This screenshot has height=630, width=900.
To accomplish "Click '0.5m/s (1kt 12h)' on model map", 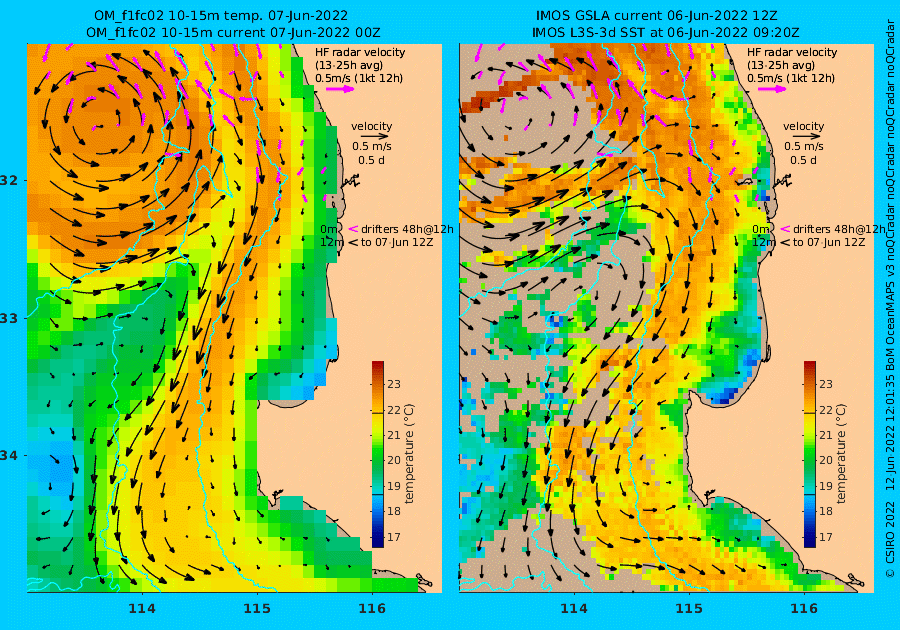I will point(359,78).
